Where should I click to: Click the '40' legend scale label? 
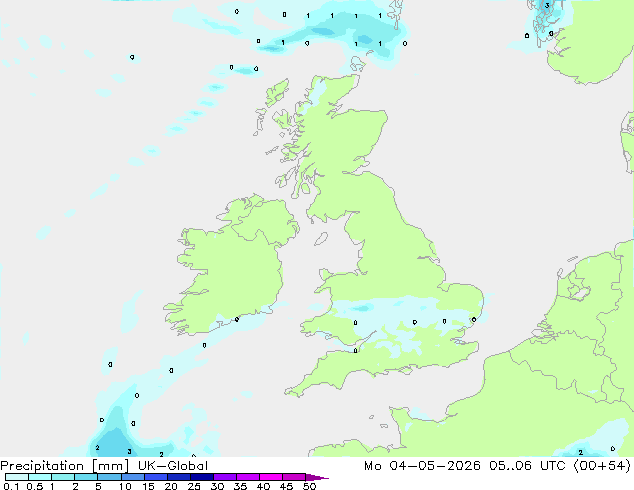(x=263, y=486)
